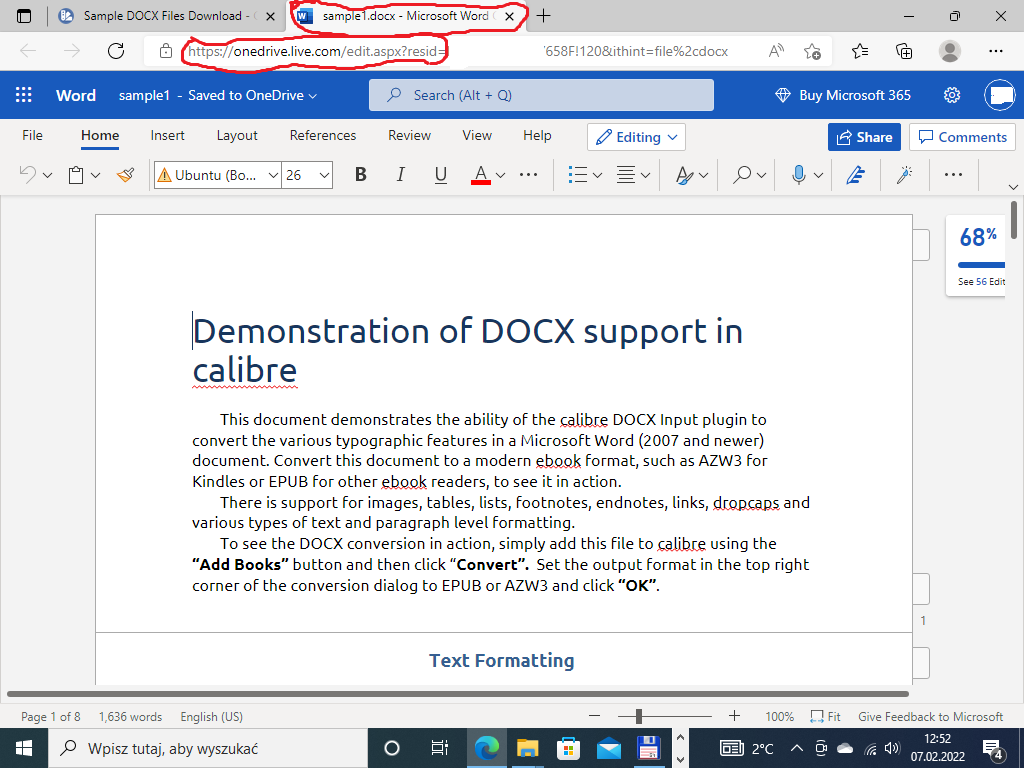The height and width of the screenshot is (768, 1024).
Task: Open the Editing mode dropdown
Action: coord(636,137)
